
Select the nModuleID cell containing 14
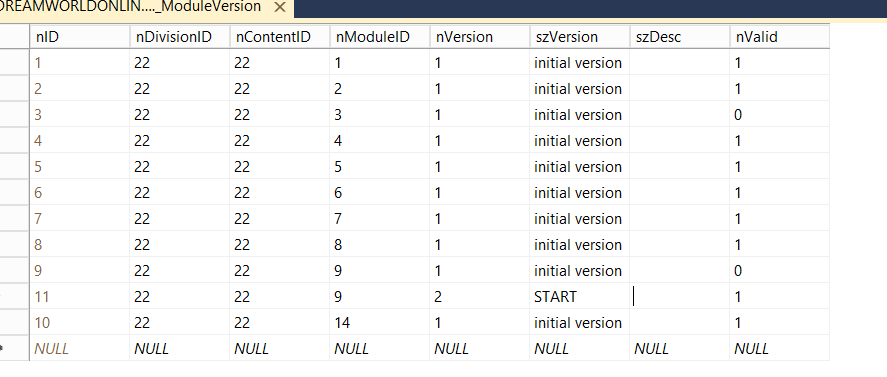pos(380,323)
